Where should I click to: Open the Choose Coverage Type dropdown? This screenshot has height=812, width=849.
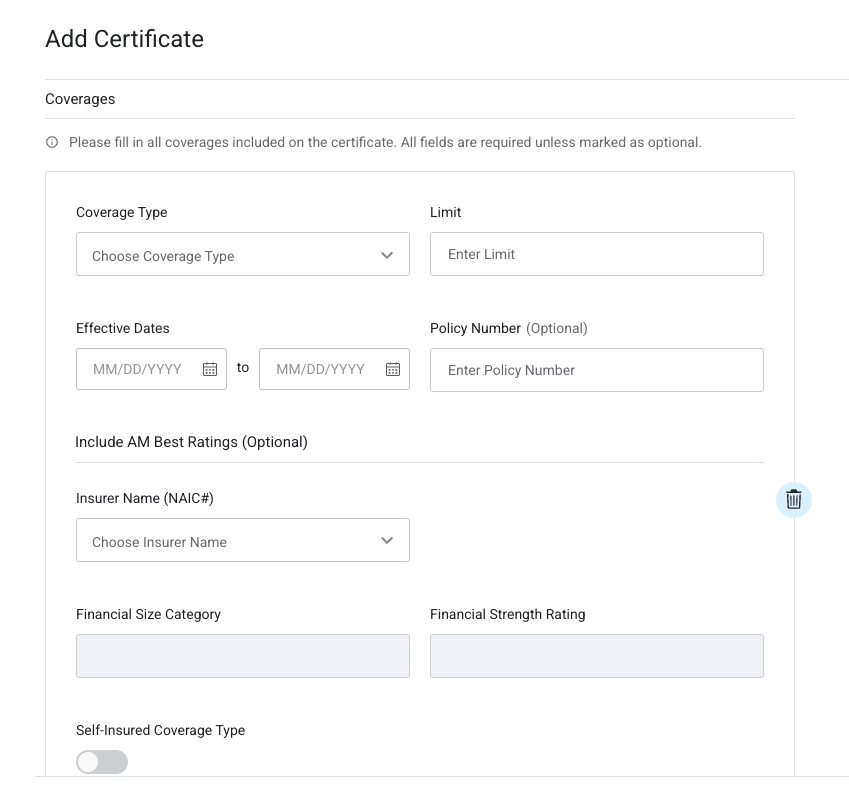(x=230, y=255)
